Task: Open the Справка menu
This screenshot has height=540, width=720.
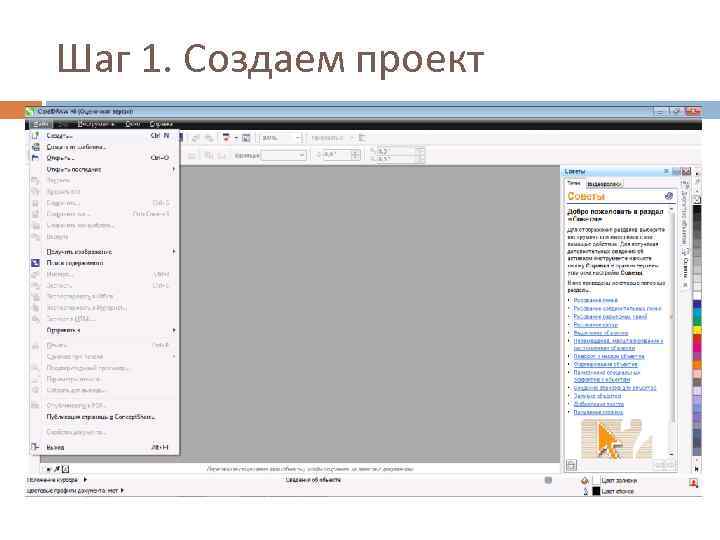Action: [161, 124]
